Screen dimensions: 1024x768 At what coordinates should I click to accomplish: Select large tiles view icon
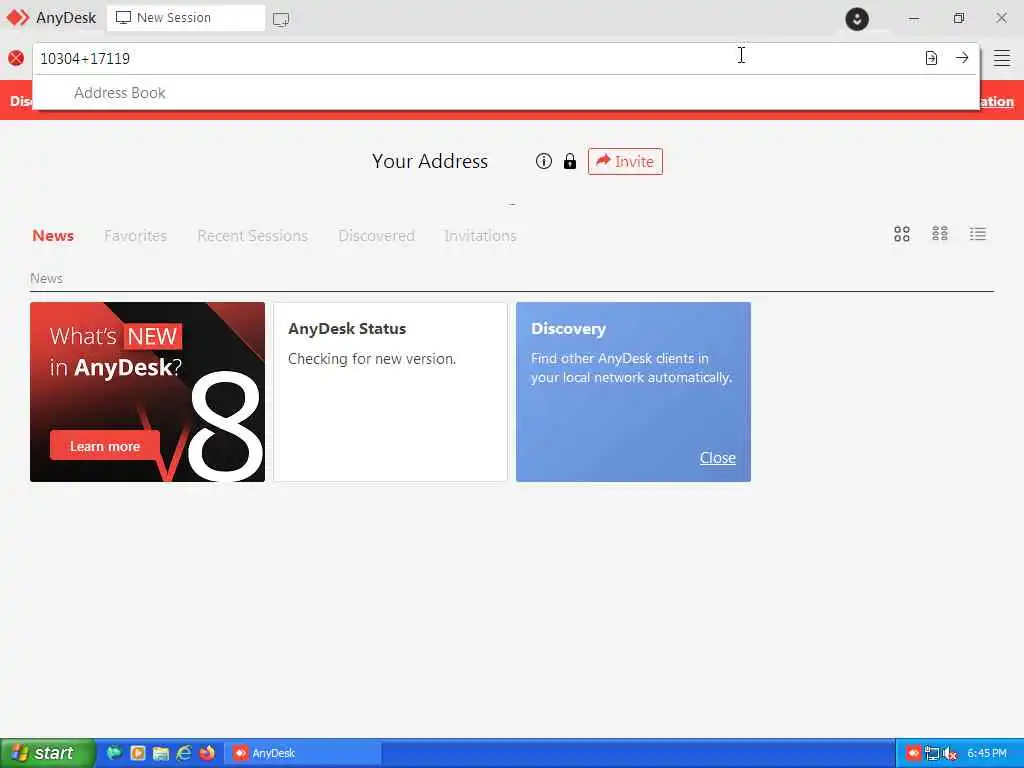902,234
